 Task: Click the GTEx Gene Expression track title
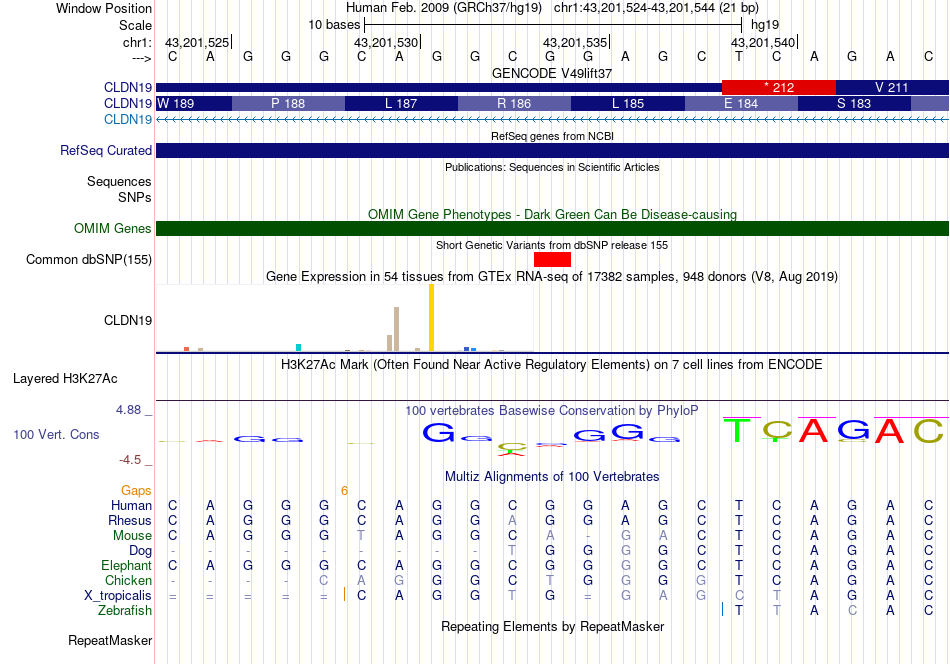pyautogui.click(x=552, y=277)
